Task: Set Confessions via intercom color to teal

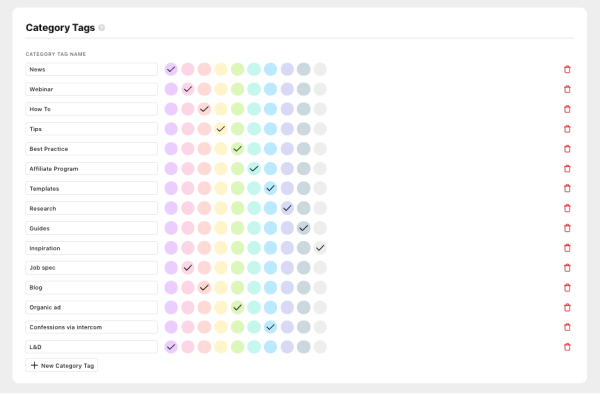Action: click(254, 327)
